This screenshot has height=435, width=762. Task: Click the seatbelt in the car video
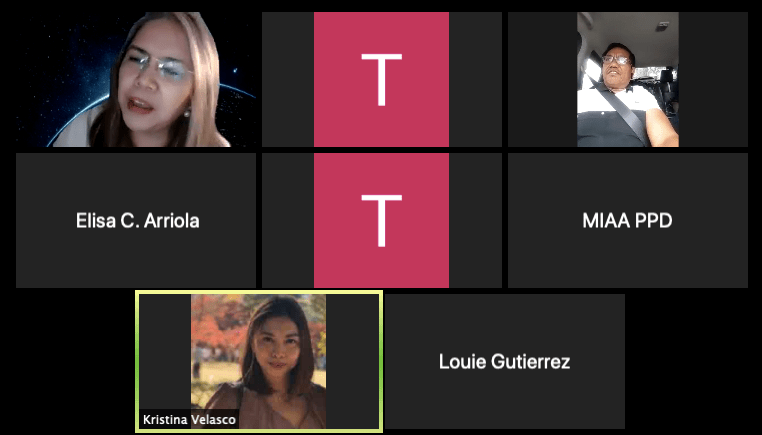tap(620, 110)
